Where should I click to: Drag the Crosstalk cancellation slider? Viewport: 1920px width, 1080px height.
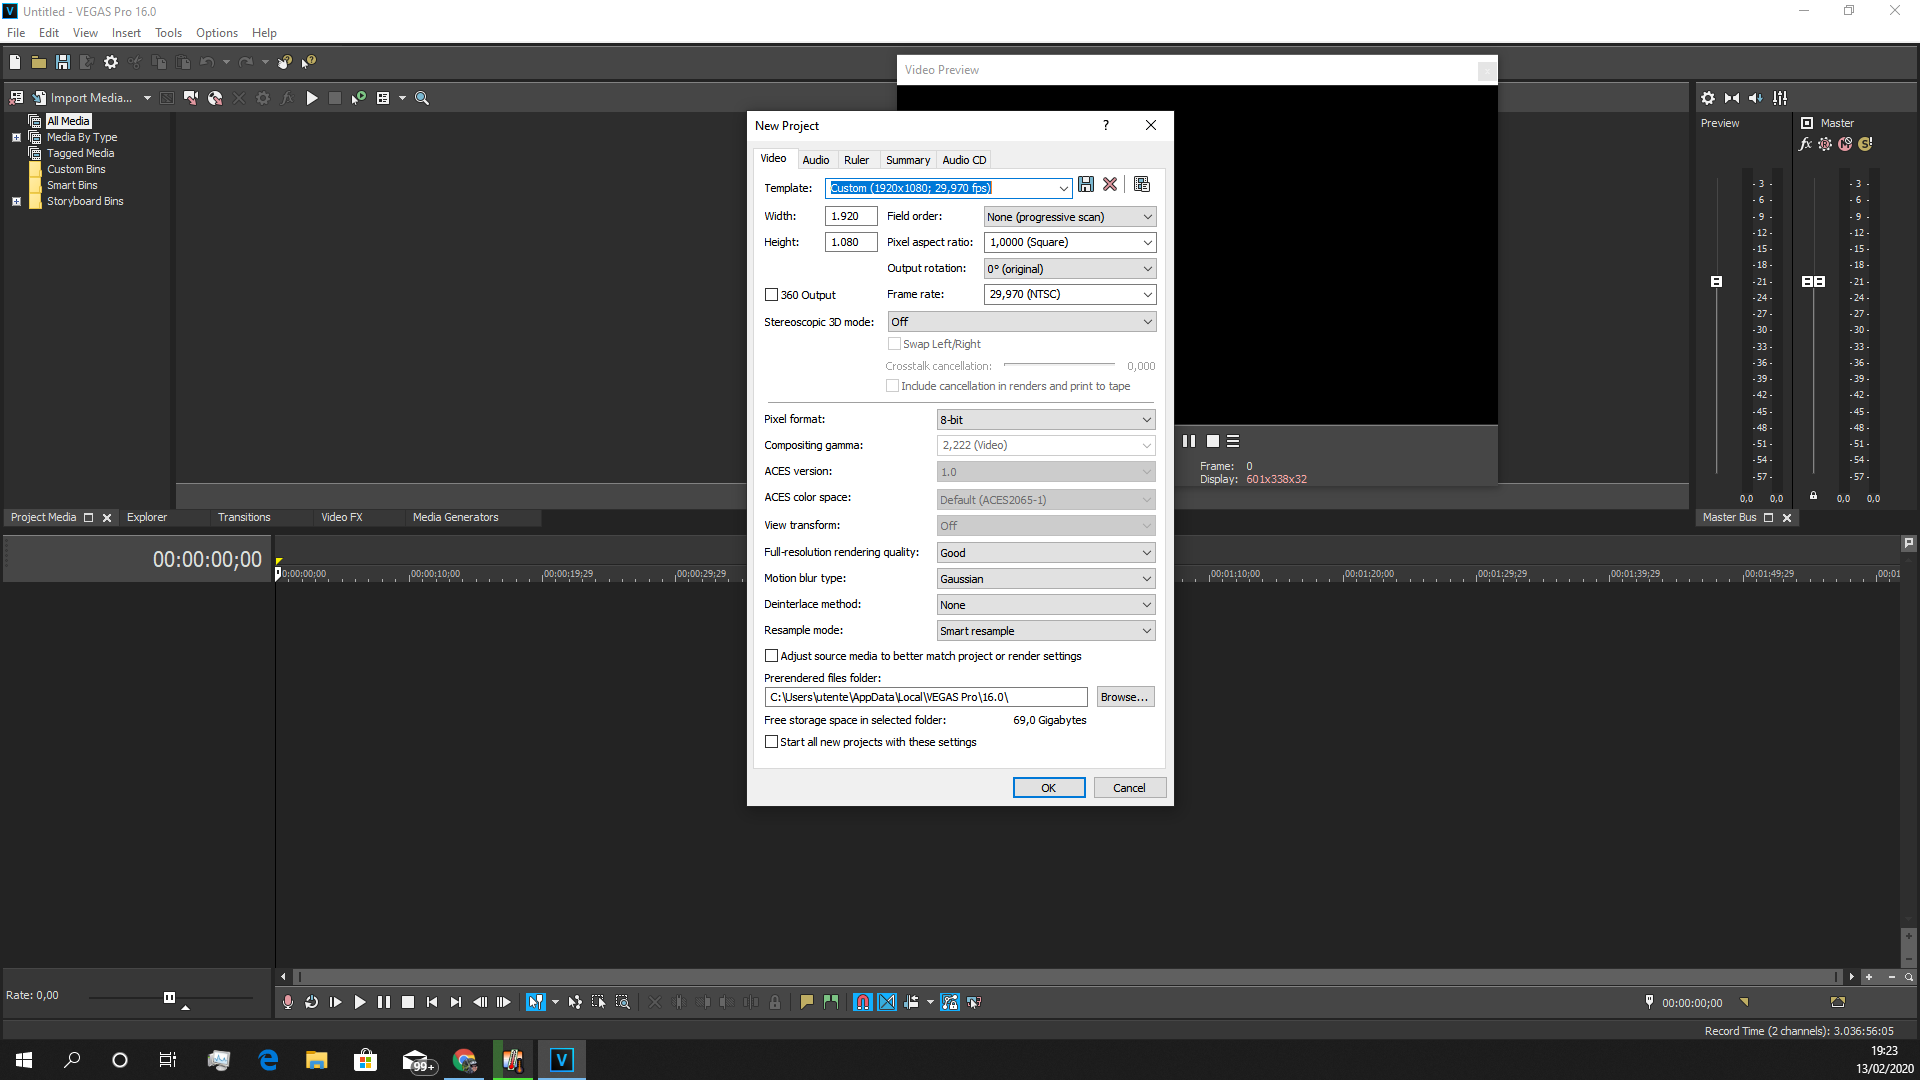1015,365
